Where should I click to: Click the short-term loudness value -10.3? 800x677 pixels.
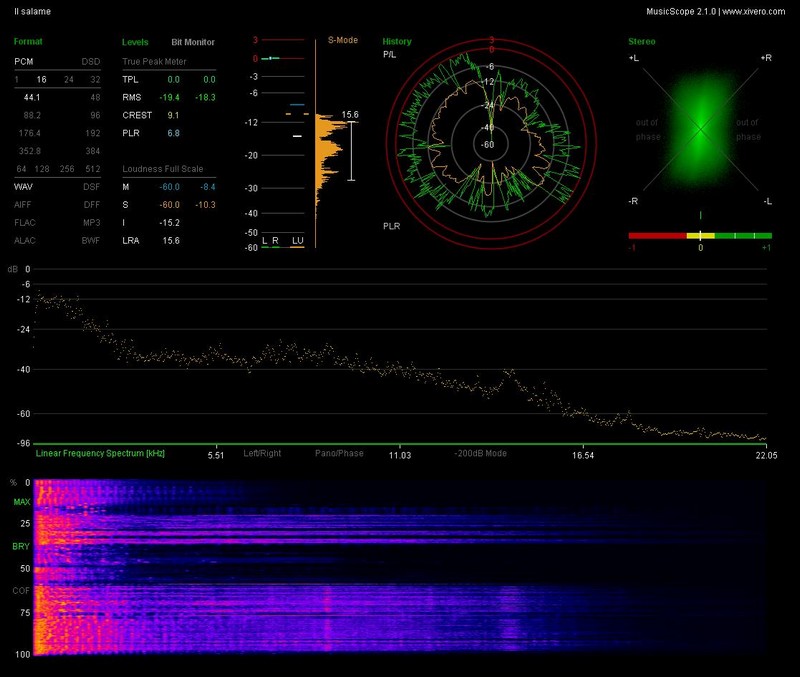205,205
